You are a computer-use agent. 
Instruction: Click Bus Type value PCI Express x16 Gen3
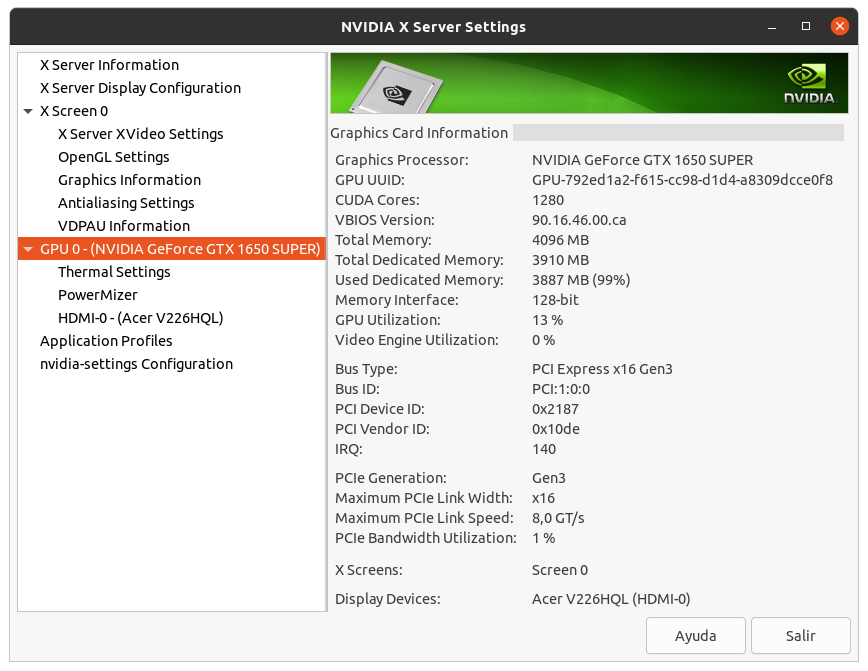pyautogui.click(x=602, y=369)
